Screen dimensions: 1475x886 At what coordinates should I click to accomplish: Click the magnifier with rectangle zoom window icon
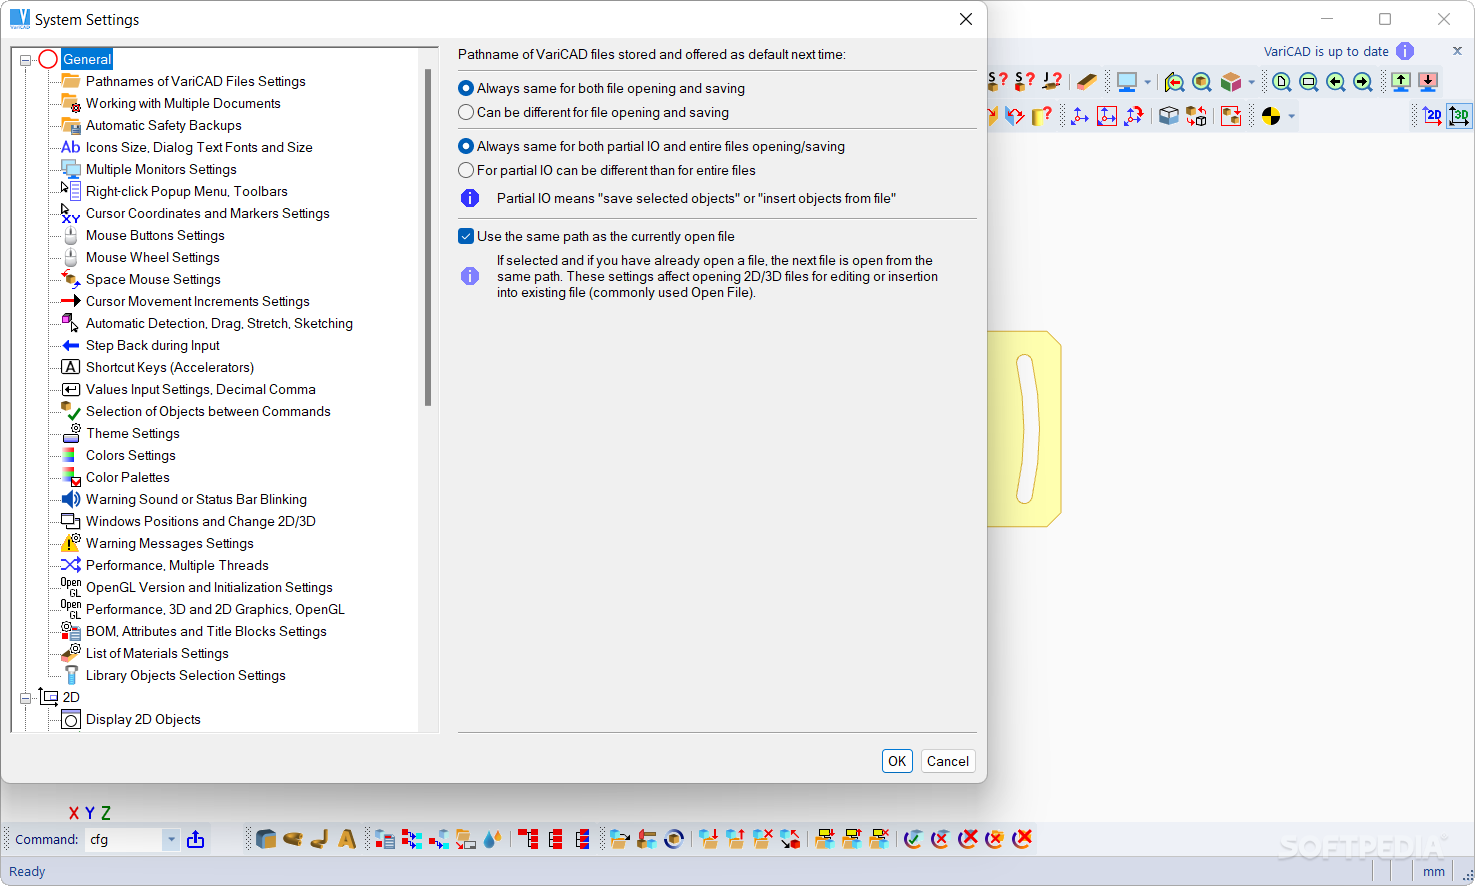pyautogui.click(x=1308, y=82)
